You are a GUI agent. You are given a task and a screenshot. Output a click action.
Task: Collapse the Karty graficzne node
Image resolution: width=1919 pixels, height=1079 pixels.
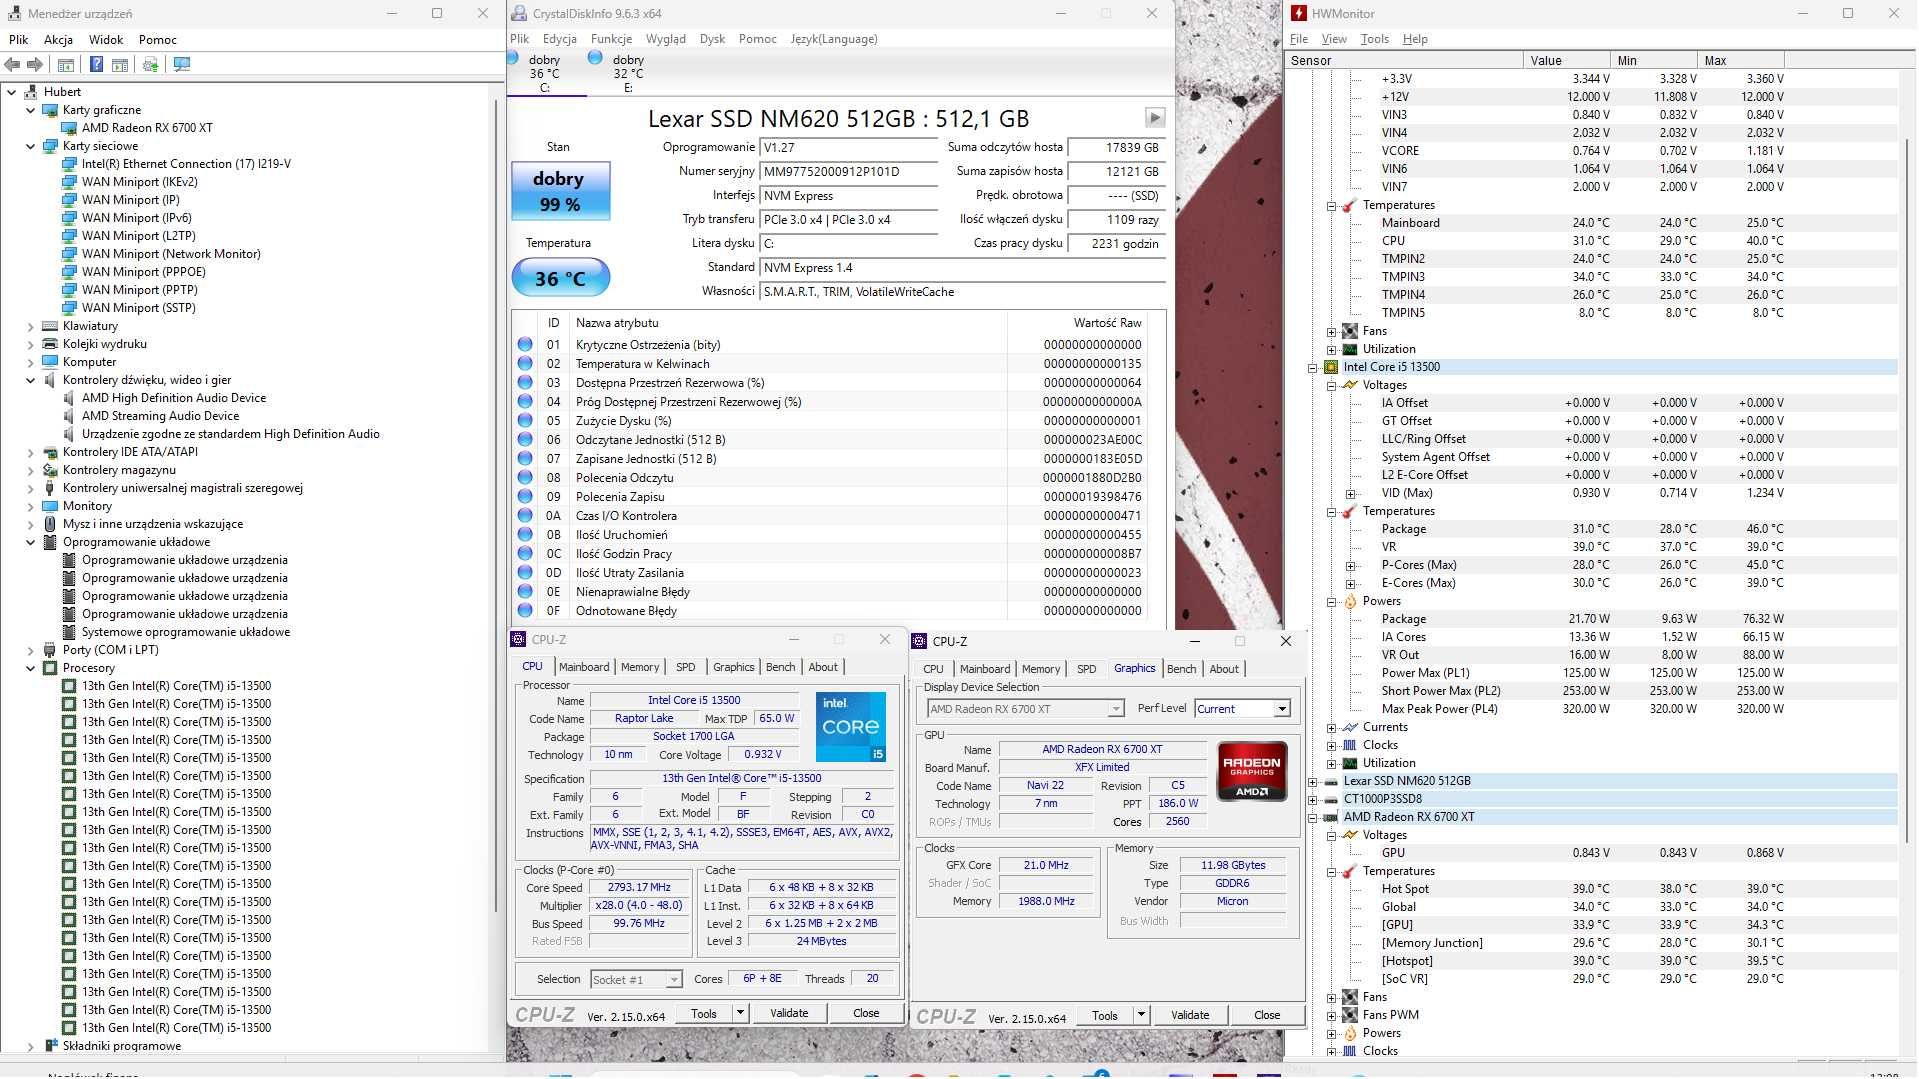31,110
